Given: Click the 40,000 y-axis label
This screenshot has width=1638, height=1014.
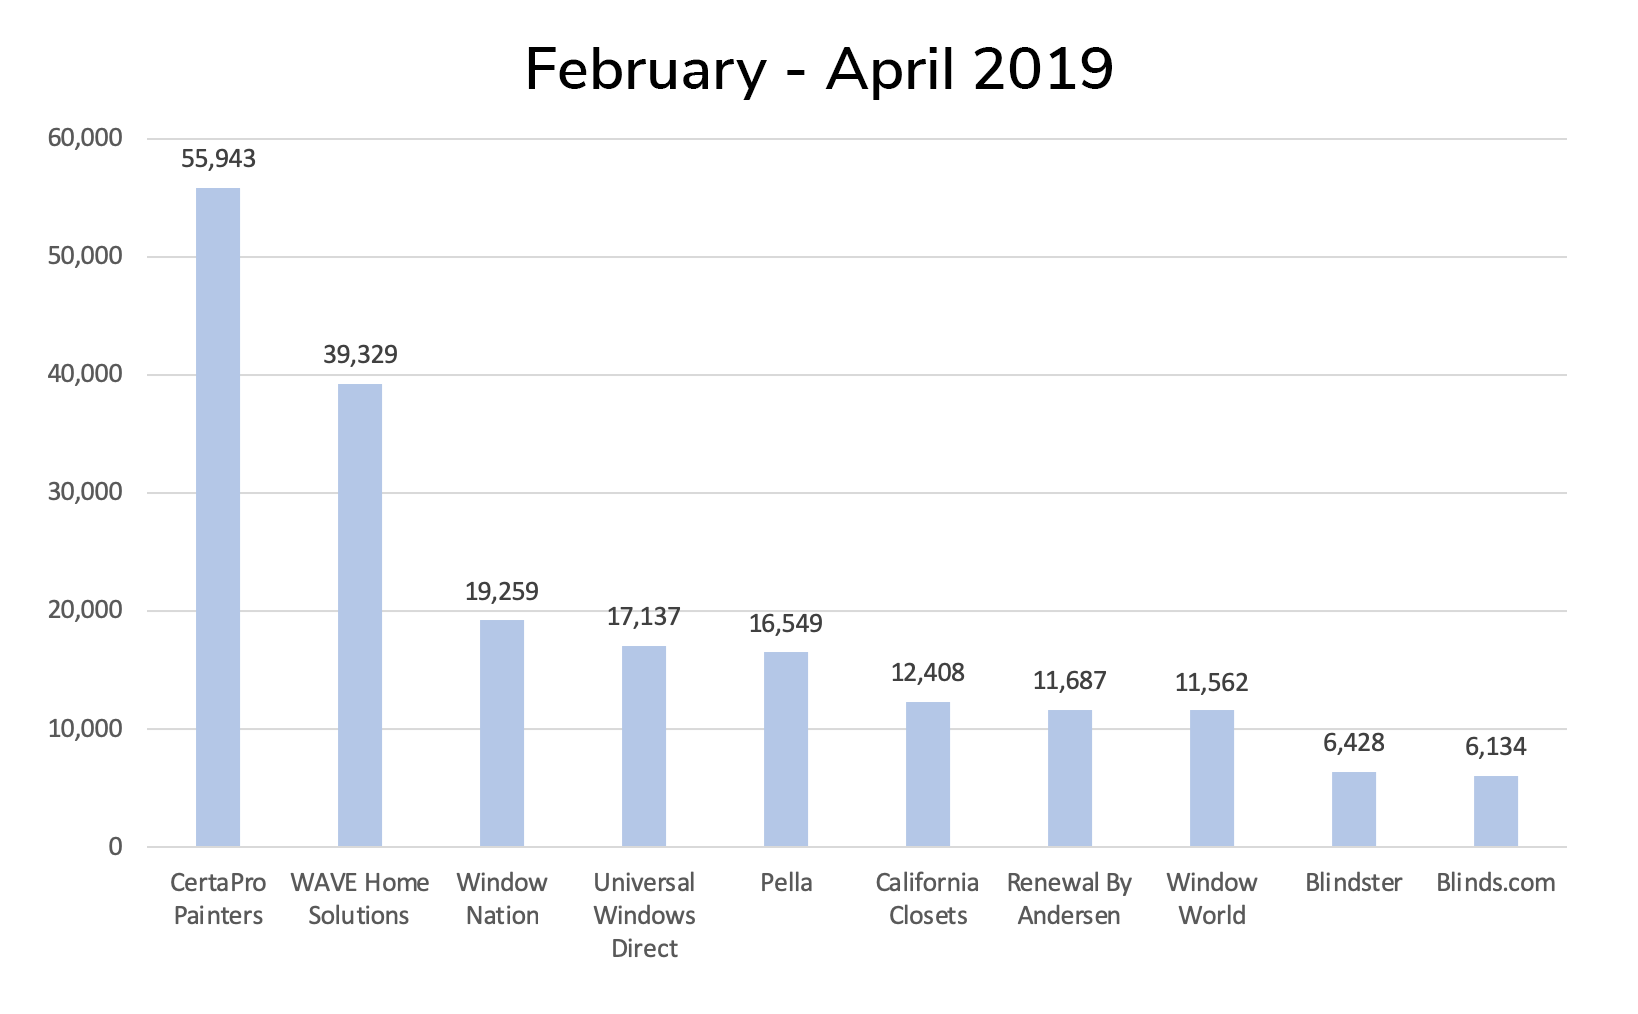Looking at the screenshot, I should (85, 374).
